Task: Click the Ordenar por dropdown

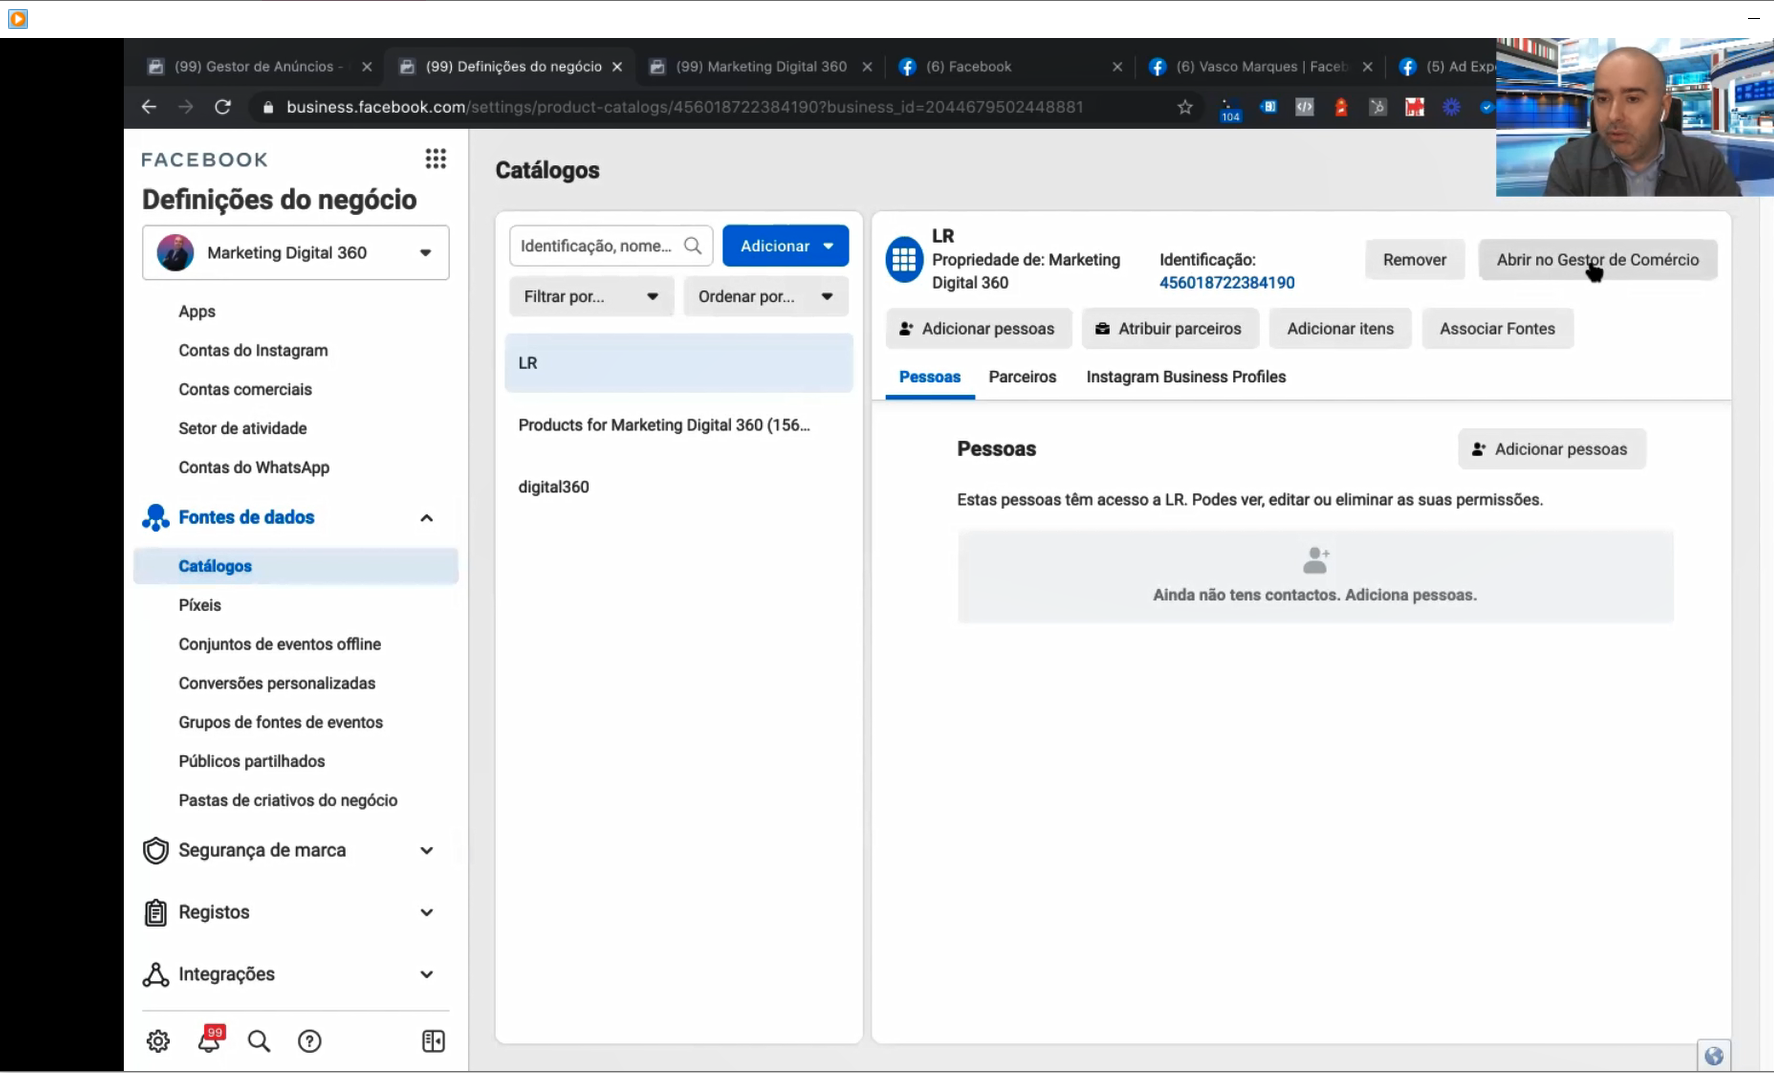Action: tap(766, 296)
